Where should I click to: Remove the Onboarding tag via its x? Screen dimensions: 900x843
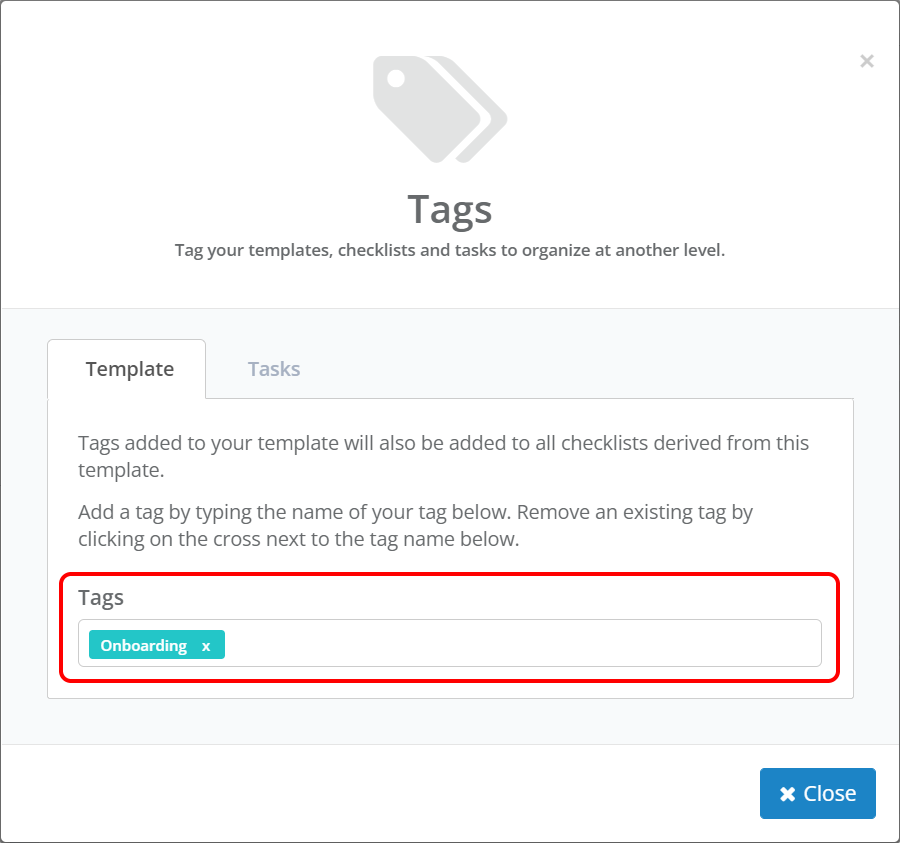(206, 647)
